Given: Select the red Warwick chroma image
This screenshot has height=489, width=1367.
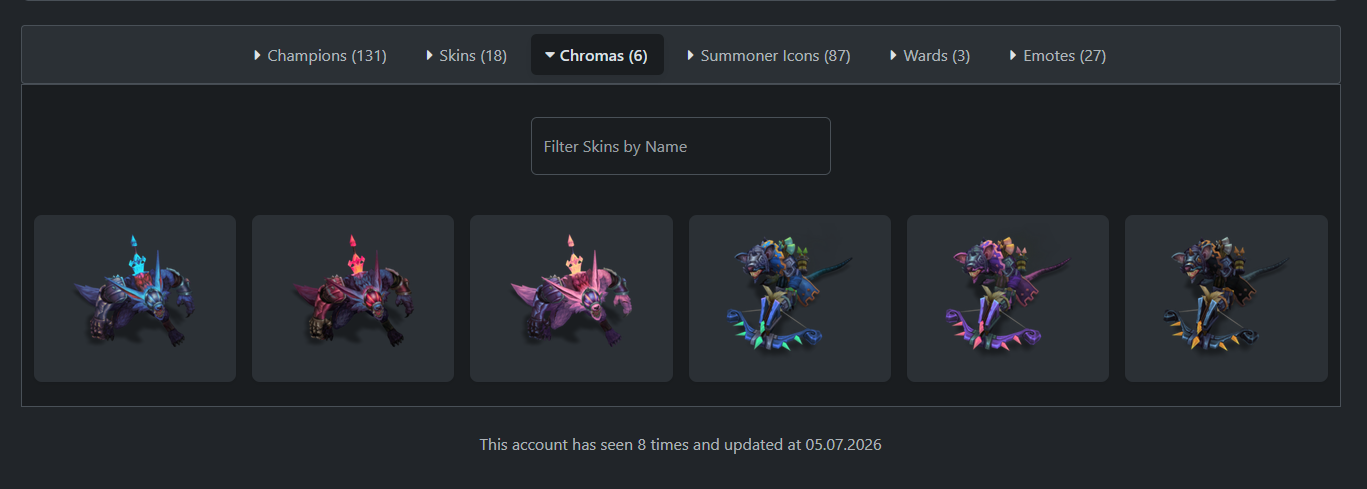Looking at the screenshot, I should point(353,298).
